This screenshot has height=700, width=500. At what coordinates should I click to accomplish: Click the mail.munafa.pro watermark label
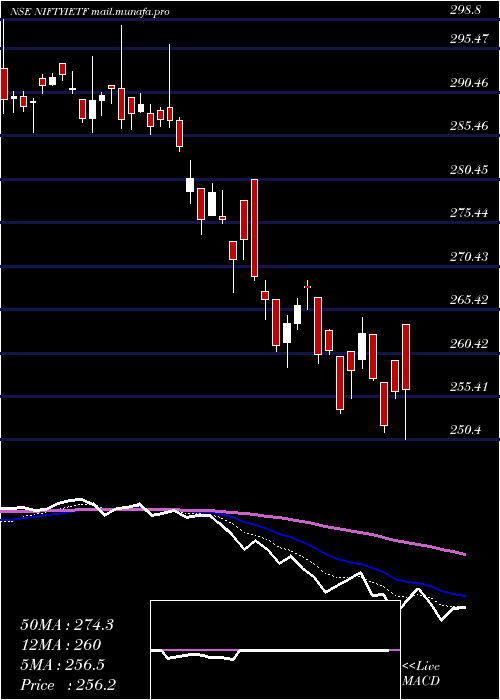[130, 12]
